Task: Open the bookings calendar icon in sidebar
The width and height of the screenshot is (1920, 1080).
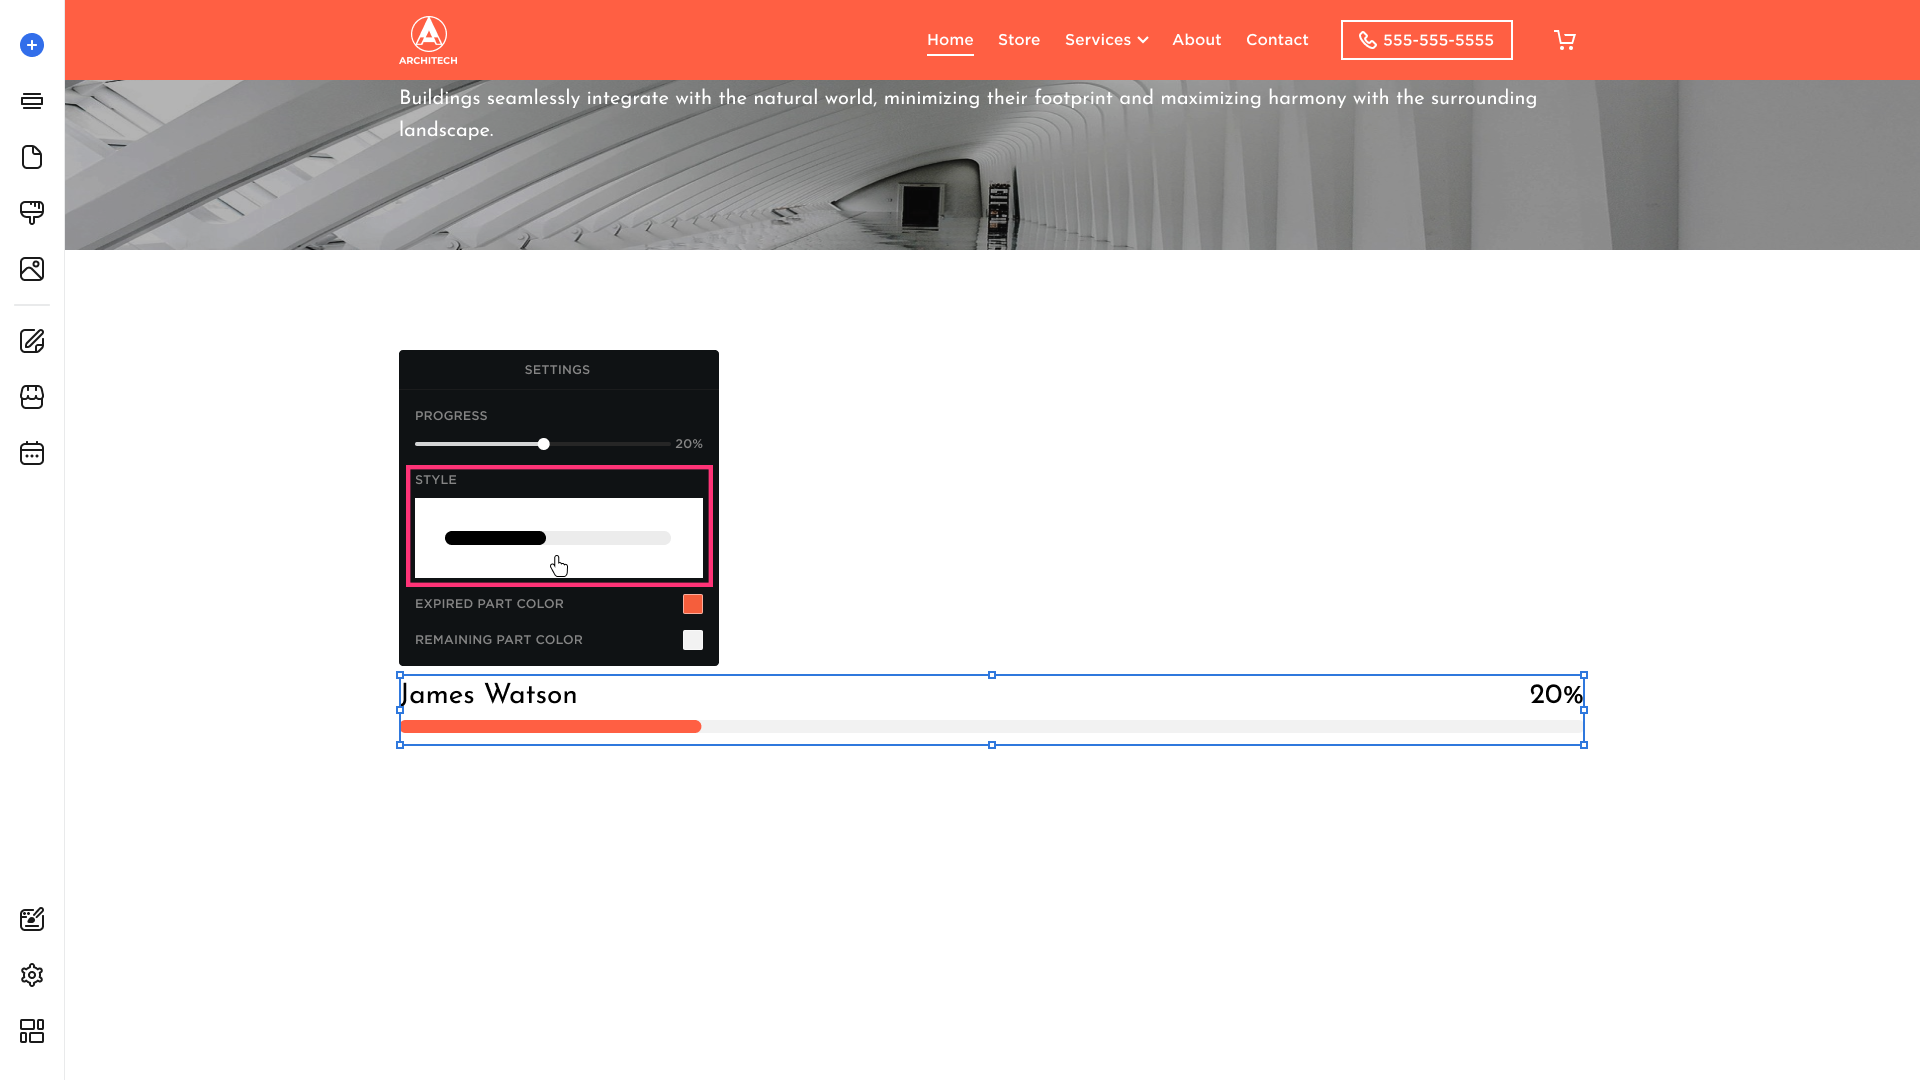Action: tap(32, 453)
